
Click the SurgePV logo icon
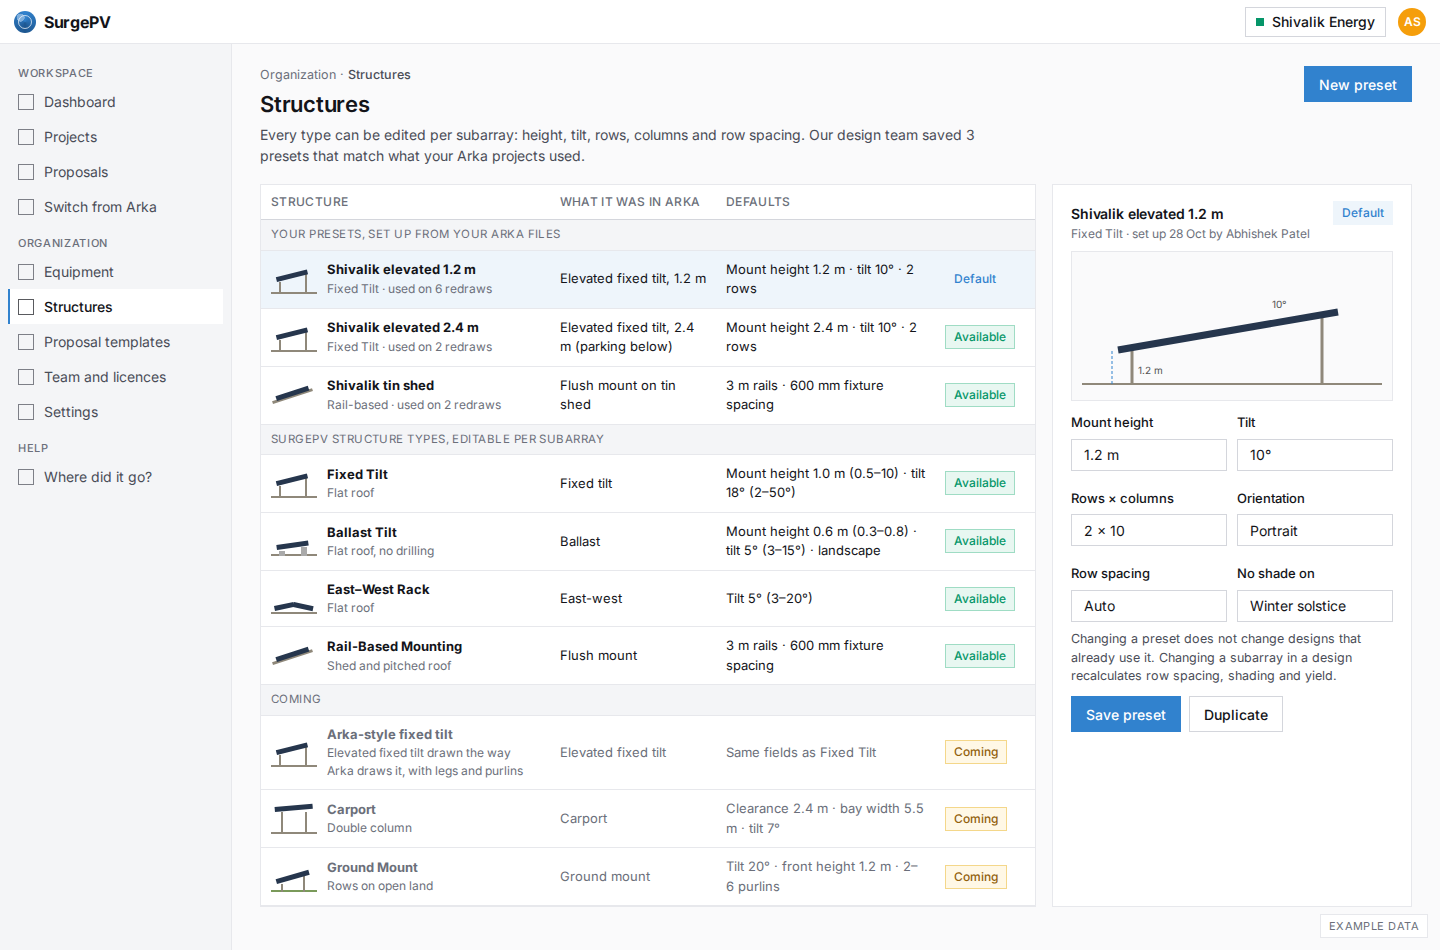coord(25,22)
